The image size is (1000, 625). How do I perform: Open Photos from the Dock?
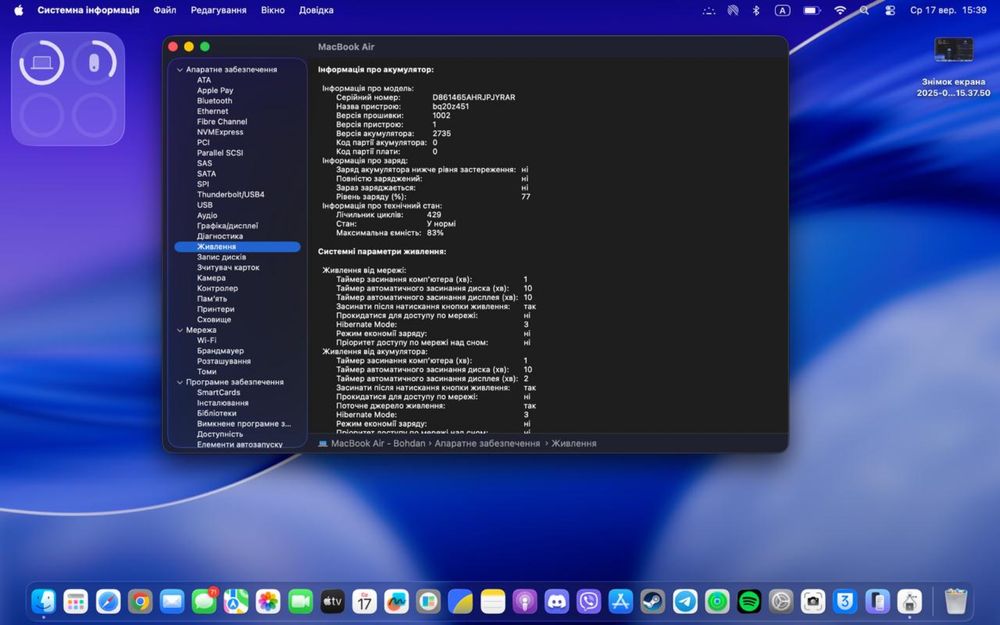268,601
